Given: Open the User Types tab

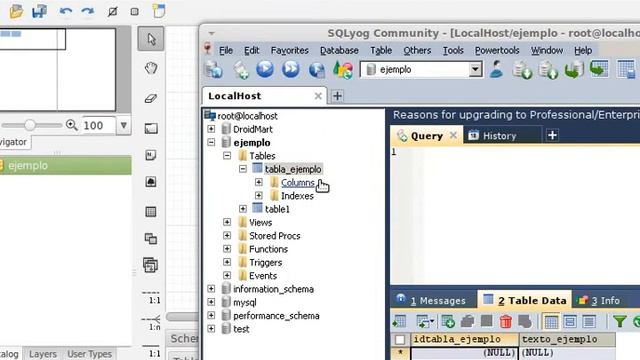Looking at the screenshot, I should [x=89, y=354].
